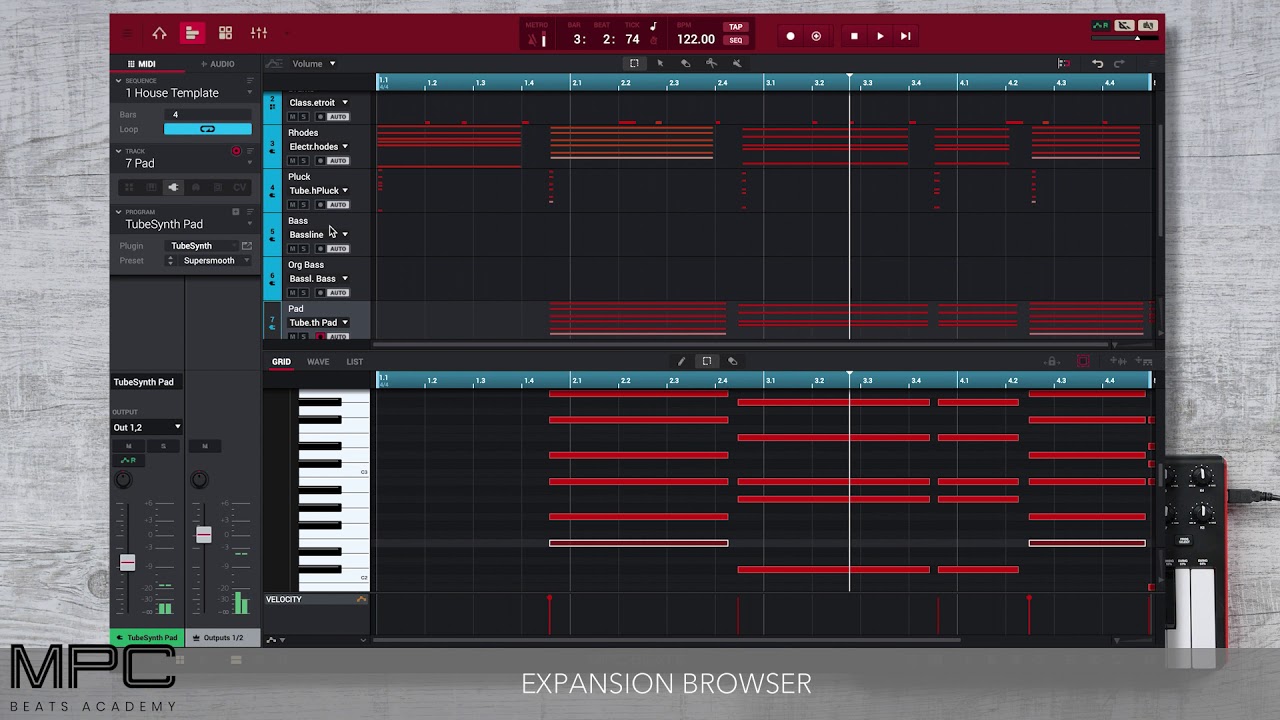Select the Outputs 1/2 channel strip tab
1280x720 pixels.
click(x=223, y=638)
